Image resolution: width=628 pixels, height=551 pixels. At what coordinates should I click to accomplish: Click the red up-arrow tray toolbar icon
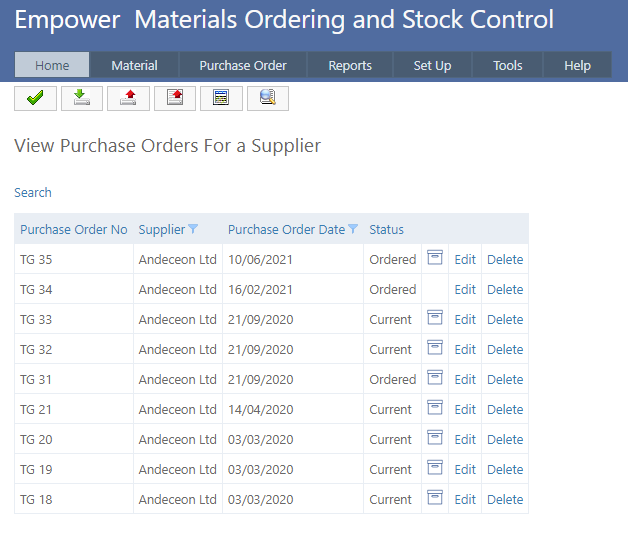128,97
